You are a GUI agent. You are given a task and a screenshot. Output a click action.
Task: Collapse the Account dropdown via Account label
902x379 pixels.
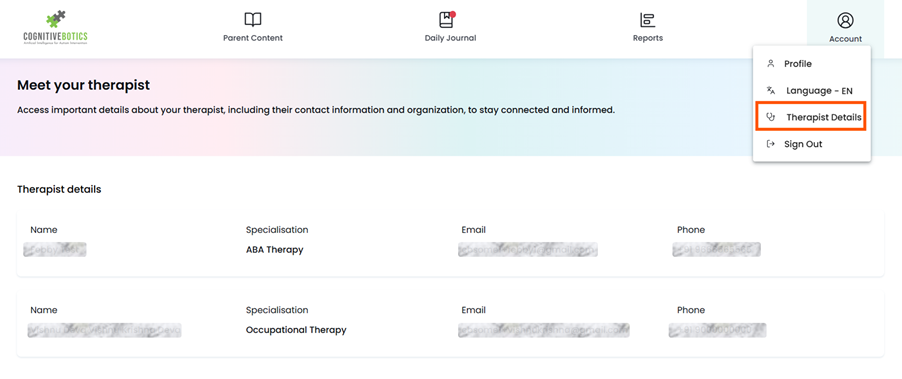845,39
